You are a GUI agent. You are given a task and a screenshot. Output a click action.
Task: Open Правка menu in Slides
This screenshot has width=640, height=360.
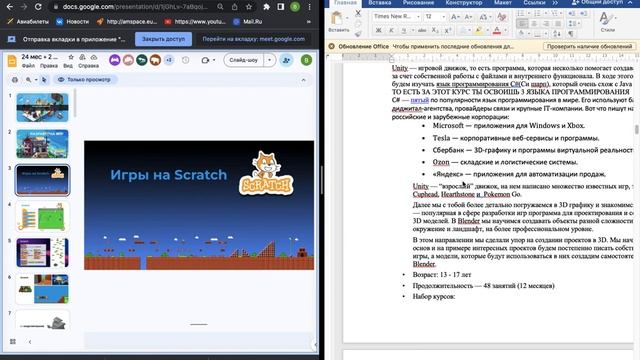click(49, 66)
